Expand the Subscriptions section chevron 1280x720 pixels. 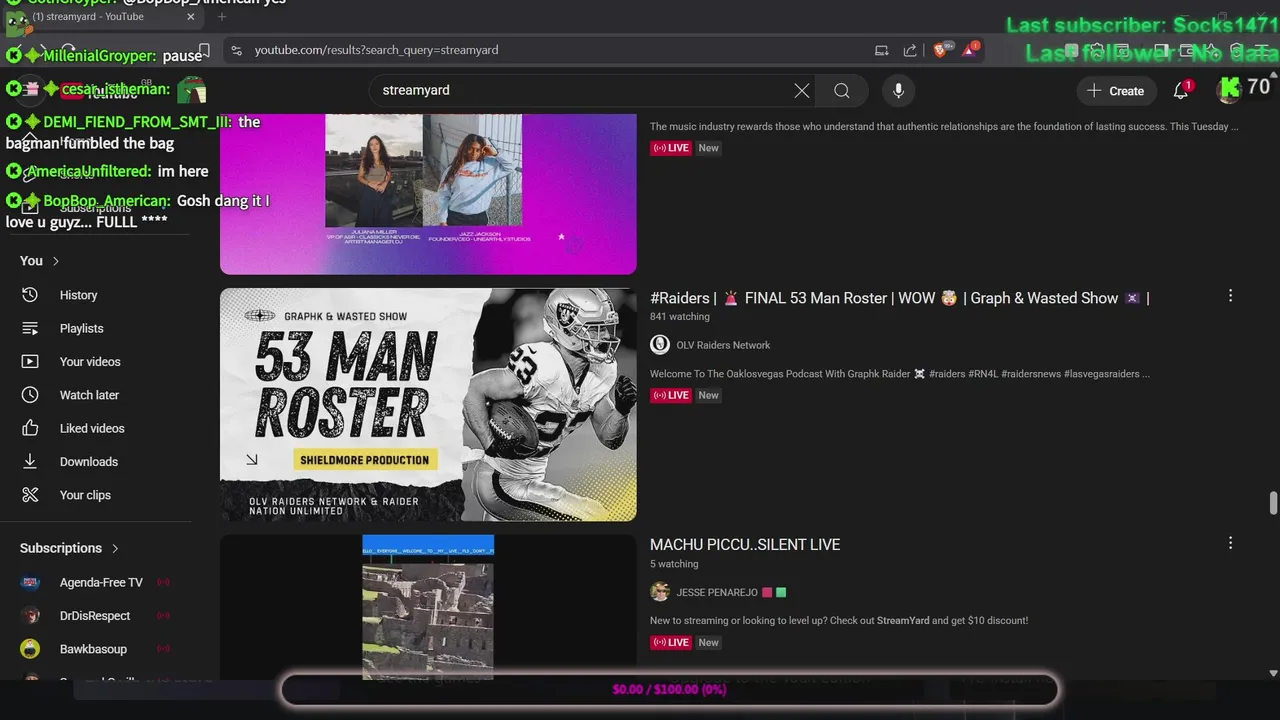click(x=115, y=548)
